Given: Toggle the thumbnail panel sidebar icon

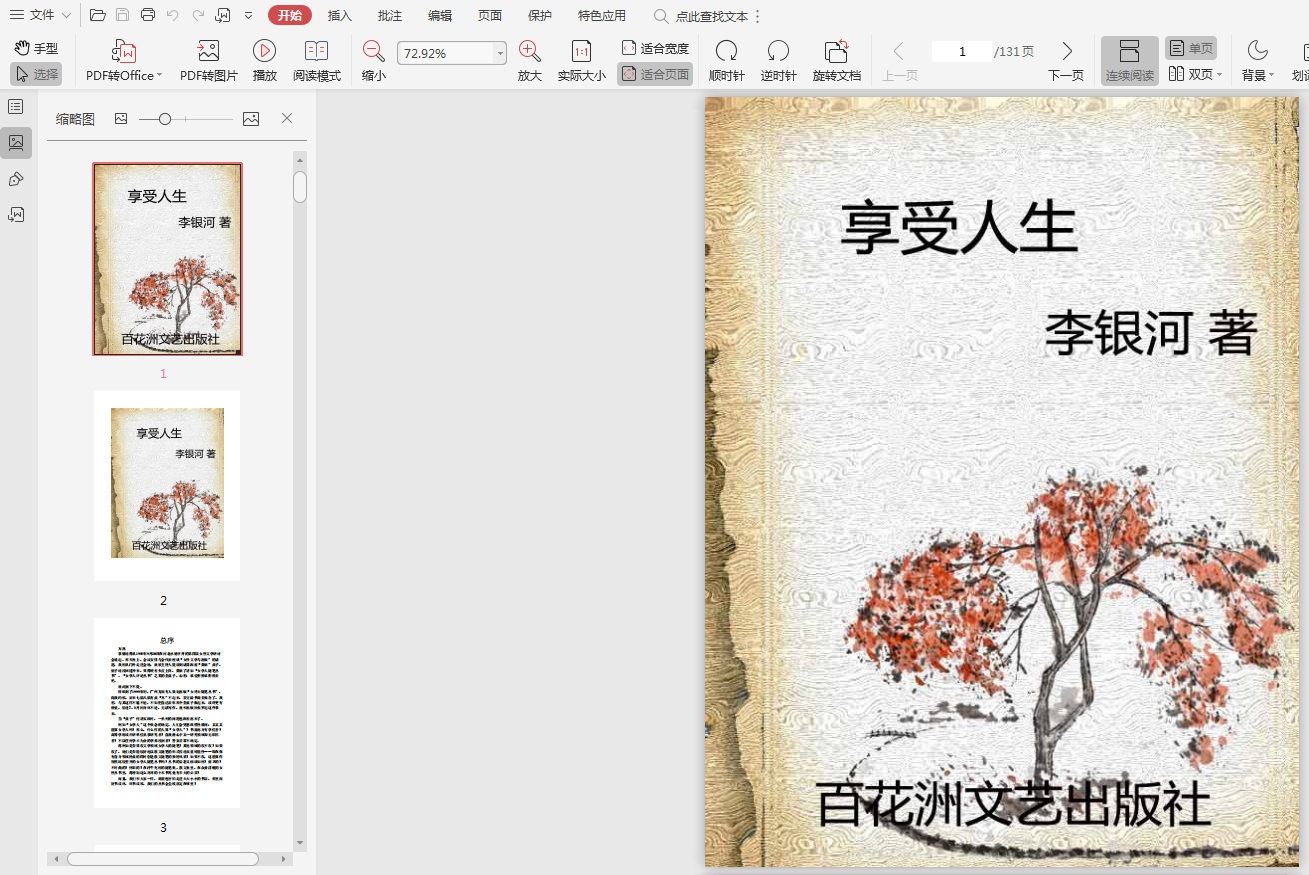Looking at the screenshot, I should tap(16, 143).
